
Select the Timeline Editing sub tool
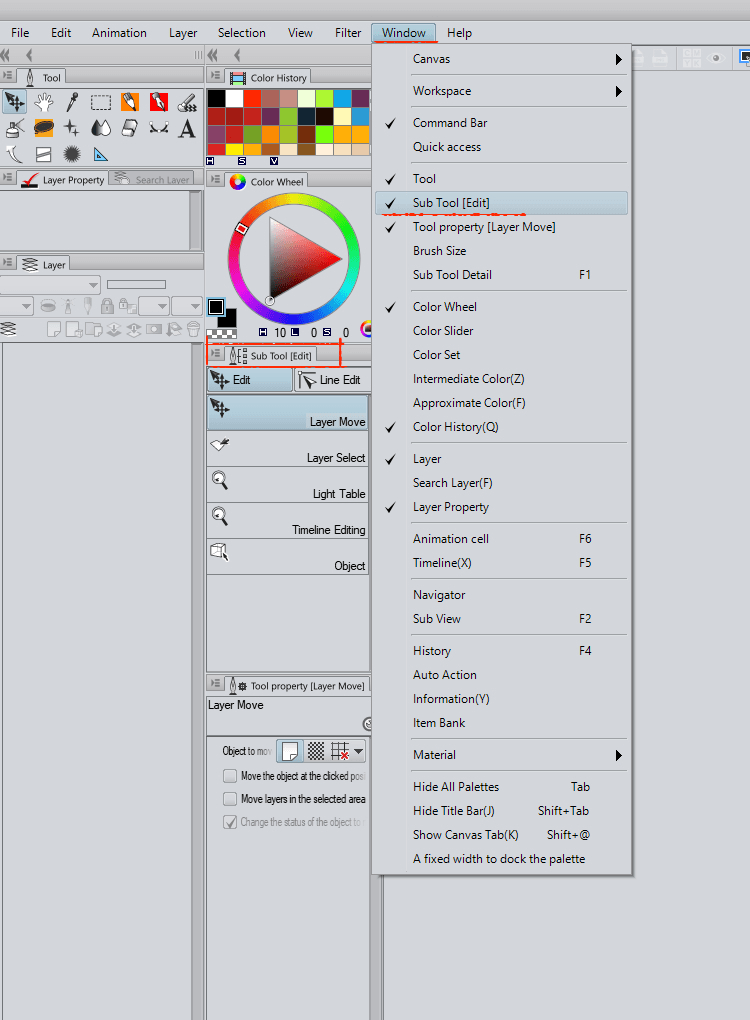click(288, 520)
